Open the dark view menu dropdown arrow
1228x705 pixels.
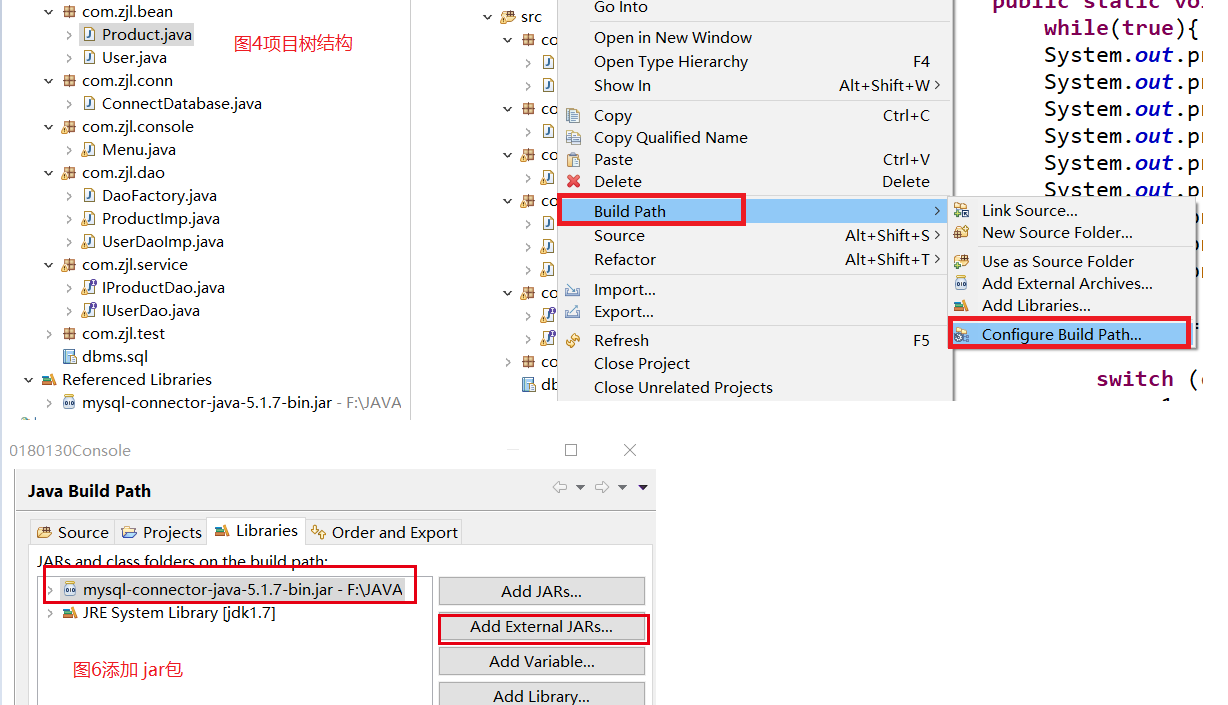point(643,488)
